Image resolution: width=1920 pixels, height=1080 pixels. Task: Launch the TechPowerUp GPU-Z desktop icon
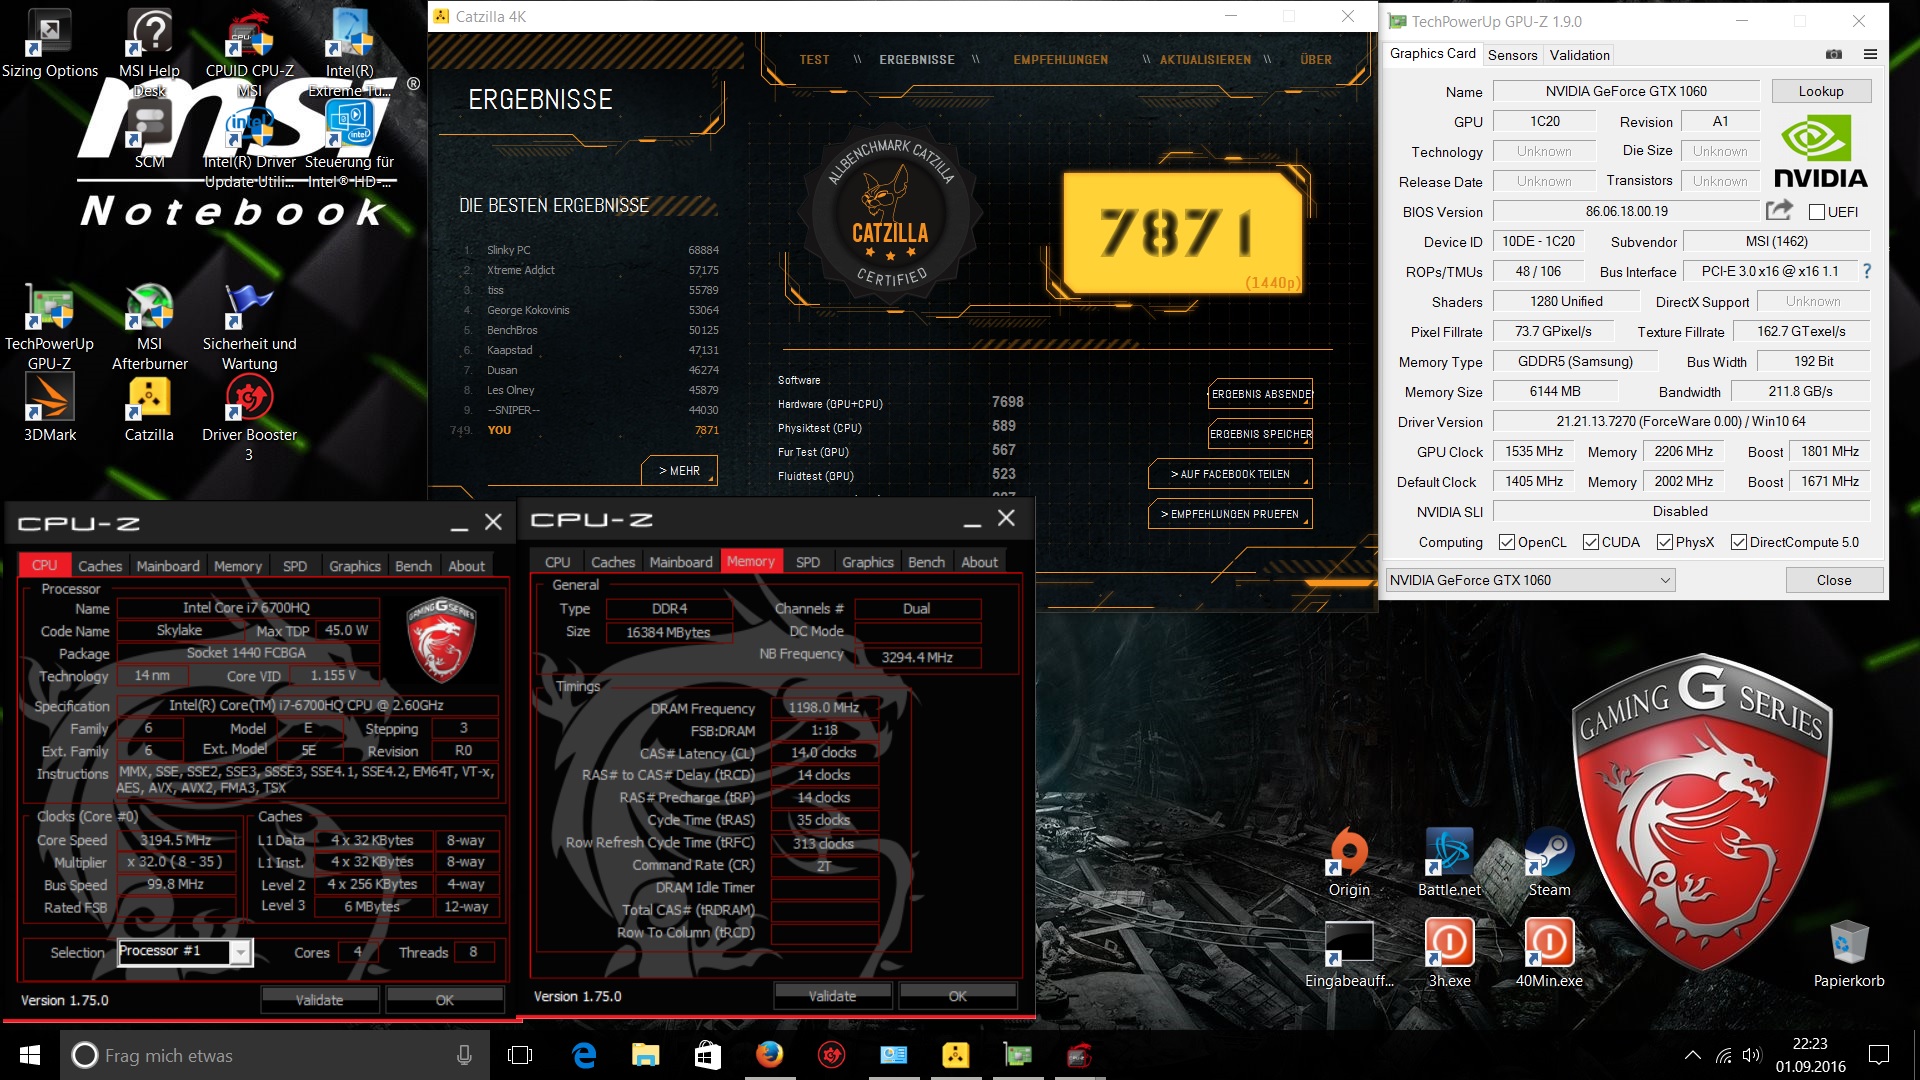(49, 327)
